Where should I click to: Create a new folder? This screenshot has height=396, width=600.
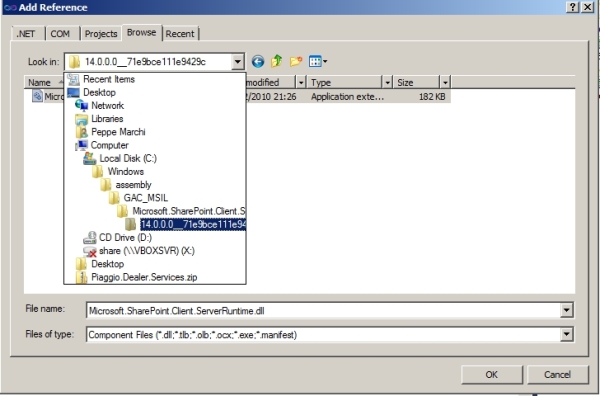296,61
